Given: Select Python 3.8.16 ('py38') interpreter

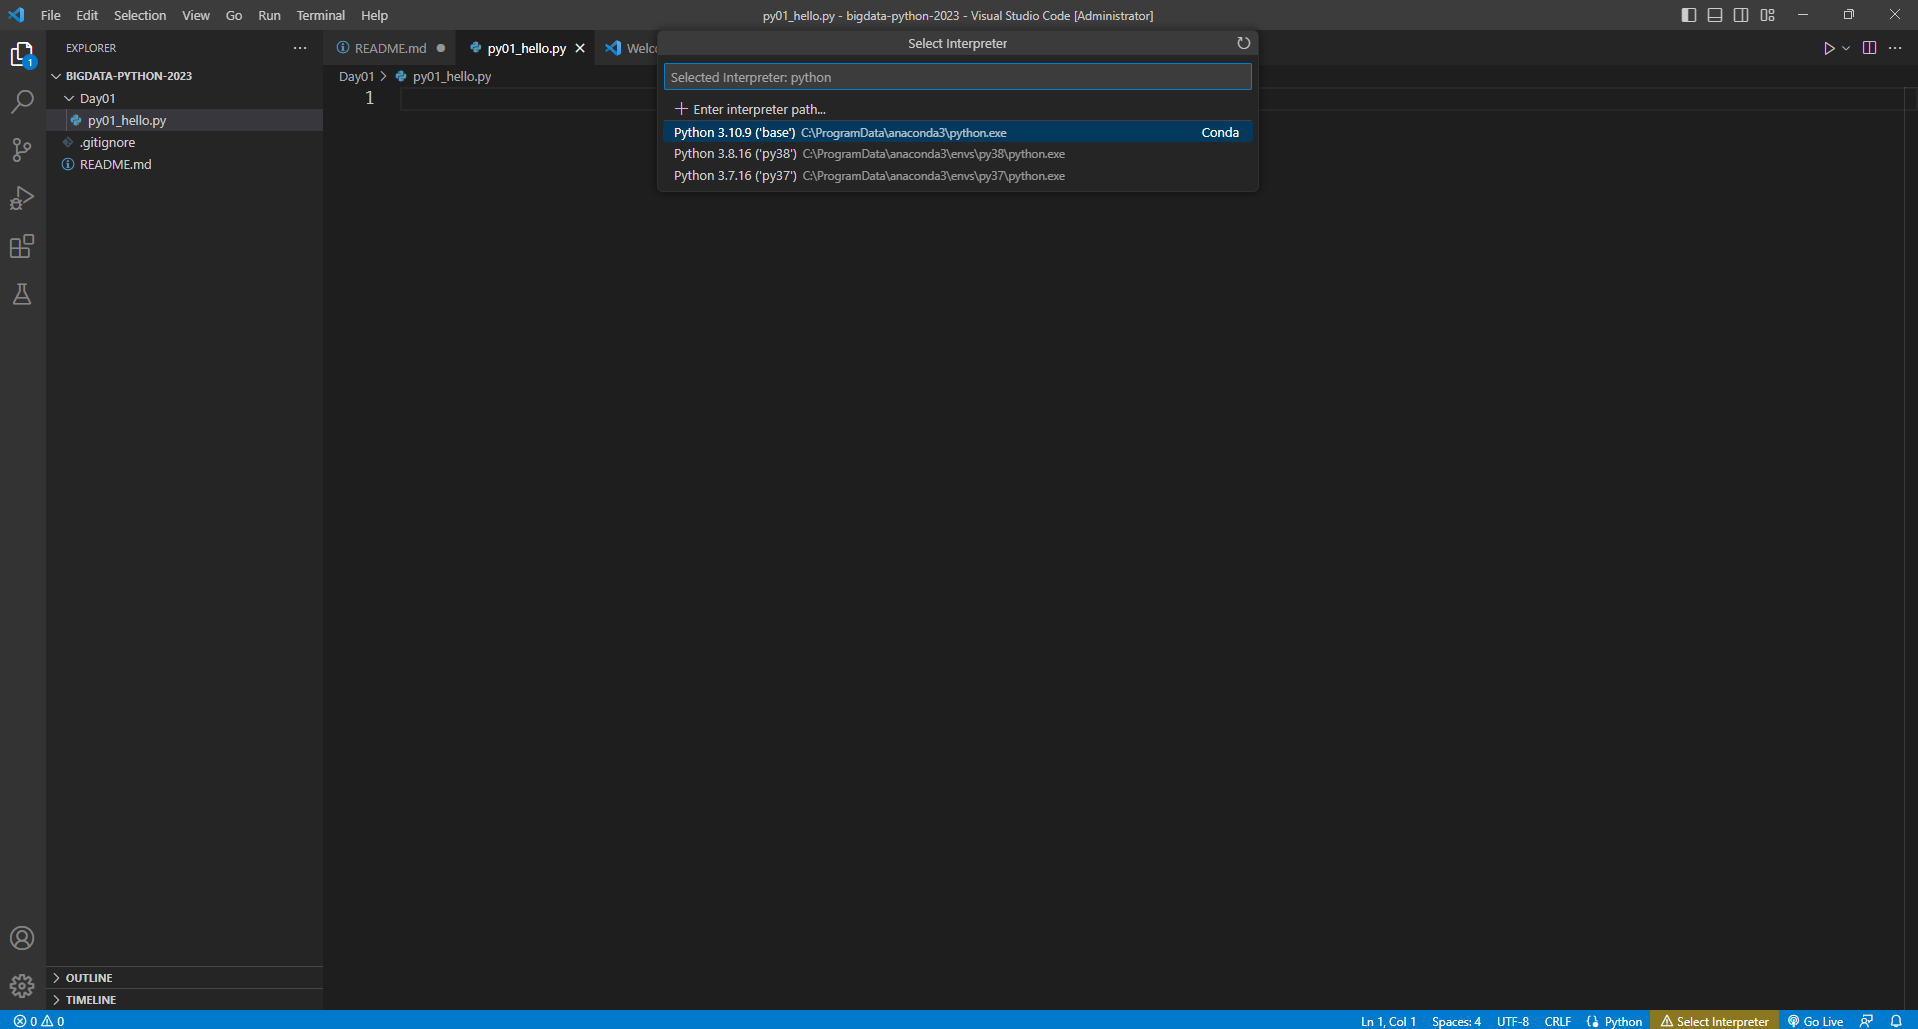Looking at the screenshot, I should pos(957,154).
